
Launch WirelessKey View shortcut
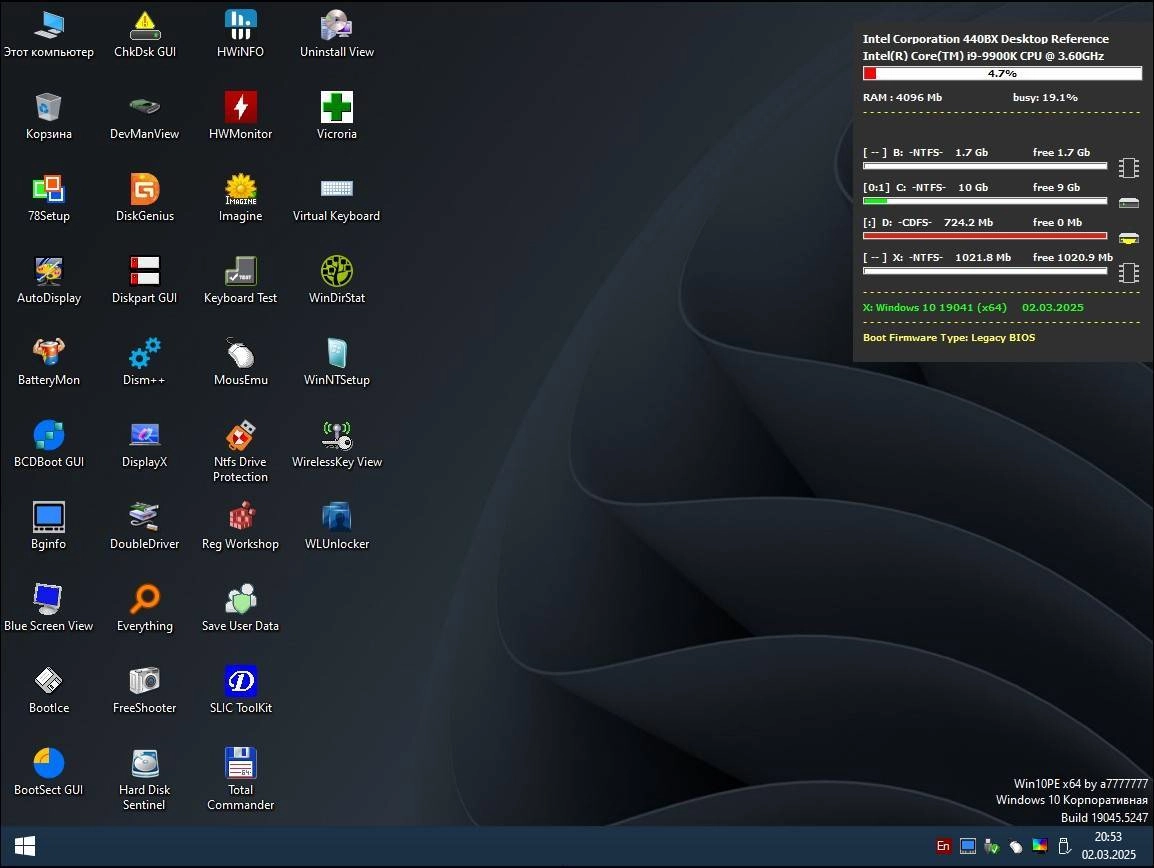click(x=336, y=444)
